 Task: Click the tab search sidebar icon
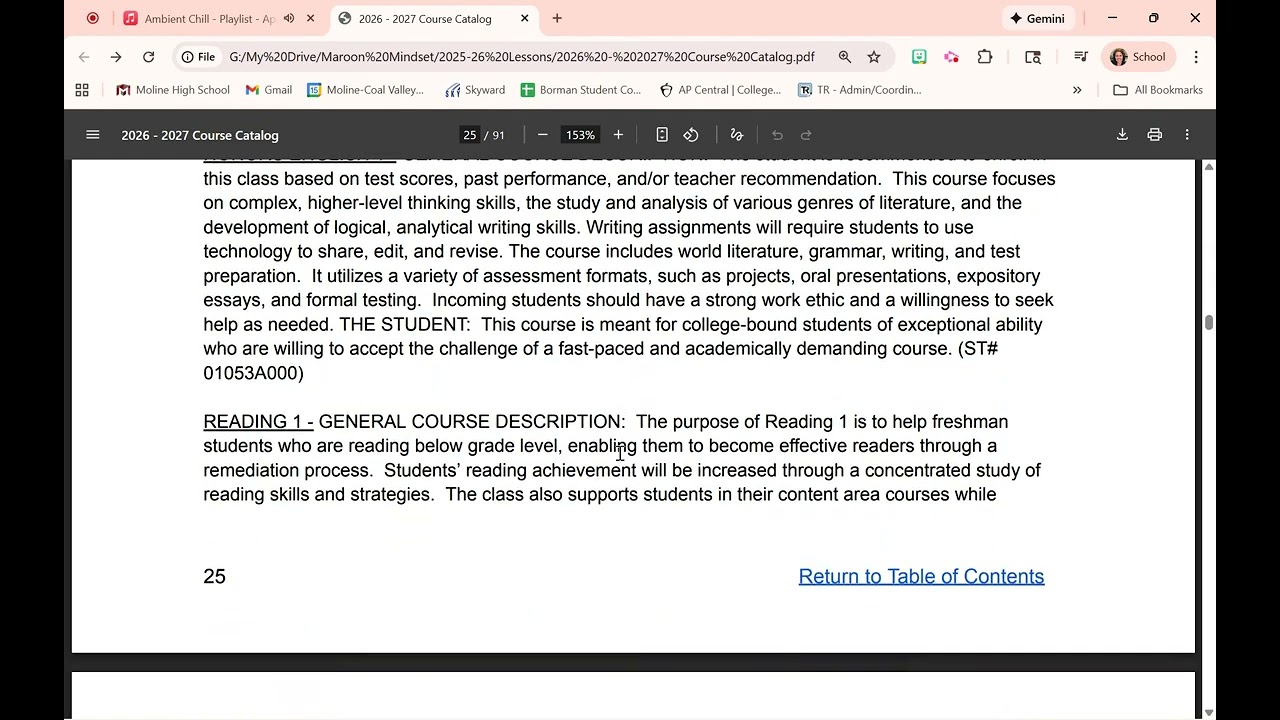point(1033,57)
